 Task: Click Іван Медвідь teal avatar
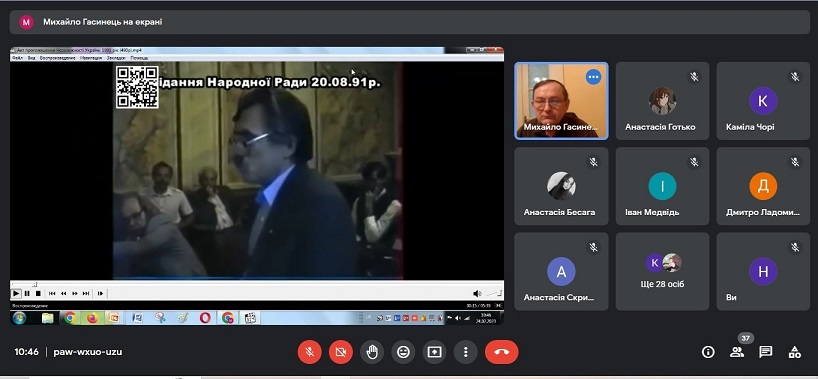pyautogui.click(x=663, y=186)
